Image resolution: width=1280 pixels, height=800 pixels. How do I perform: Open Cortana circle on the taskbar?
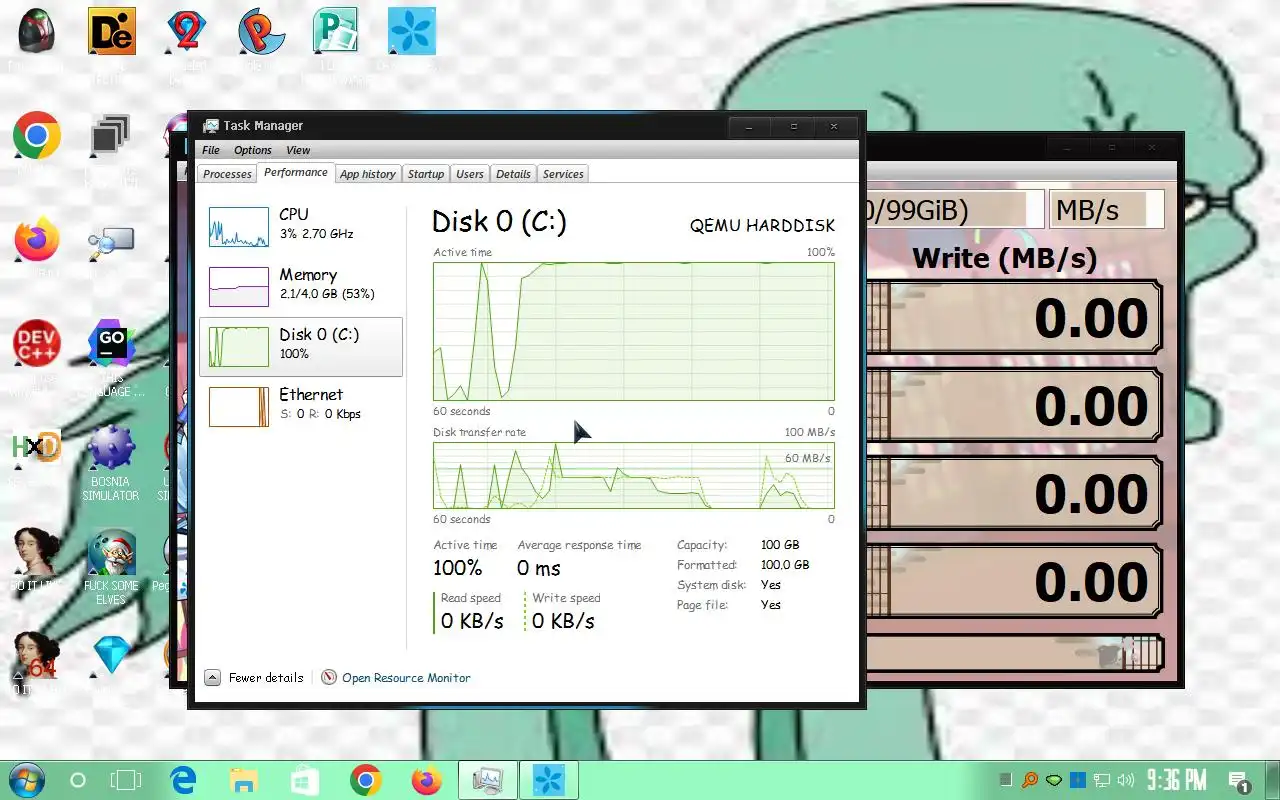78,780
